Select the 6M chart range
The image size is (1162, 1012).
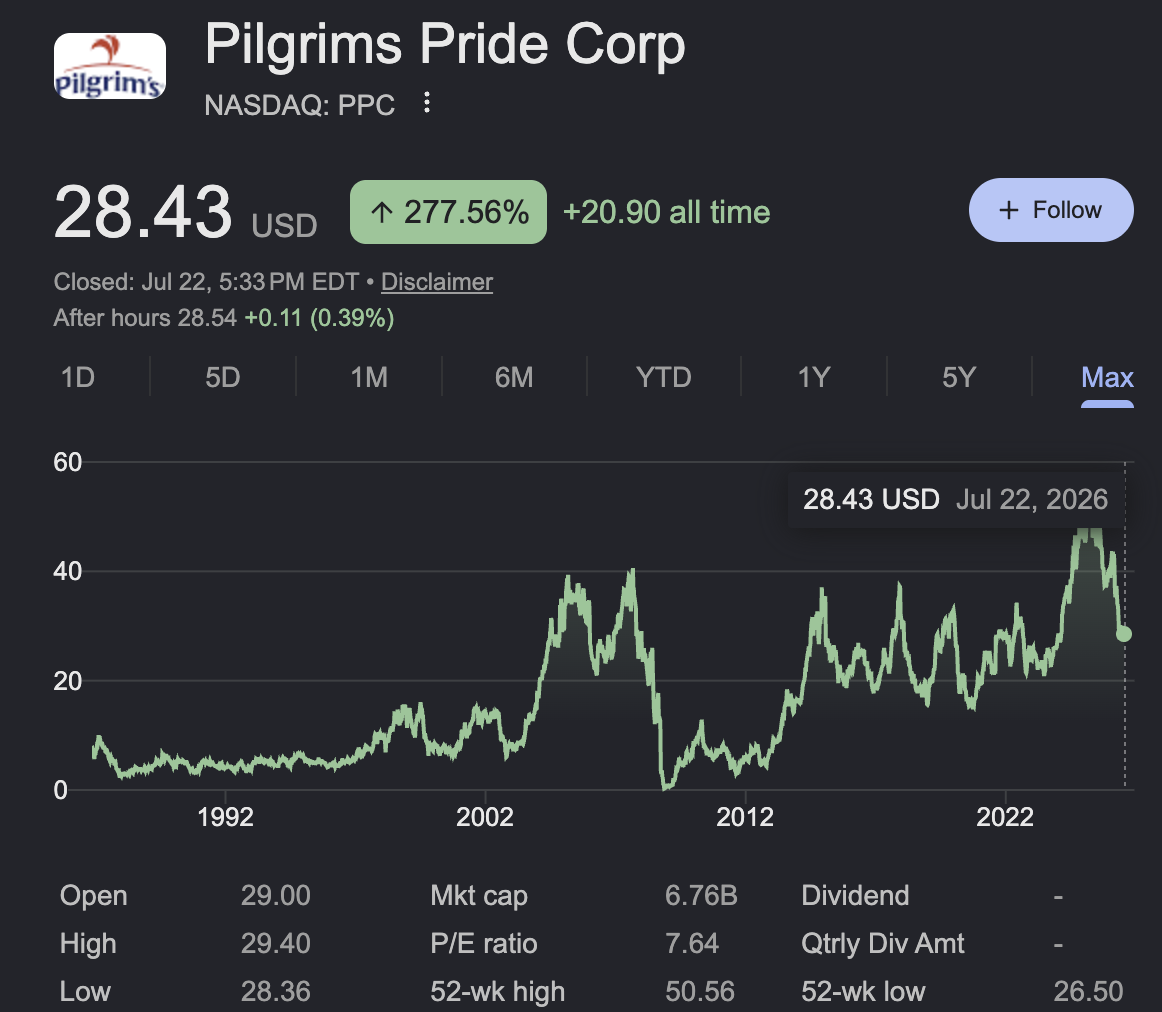point(514,377)
